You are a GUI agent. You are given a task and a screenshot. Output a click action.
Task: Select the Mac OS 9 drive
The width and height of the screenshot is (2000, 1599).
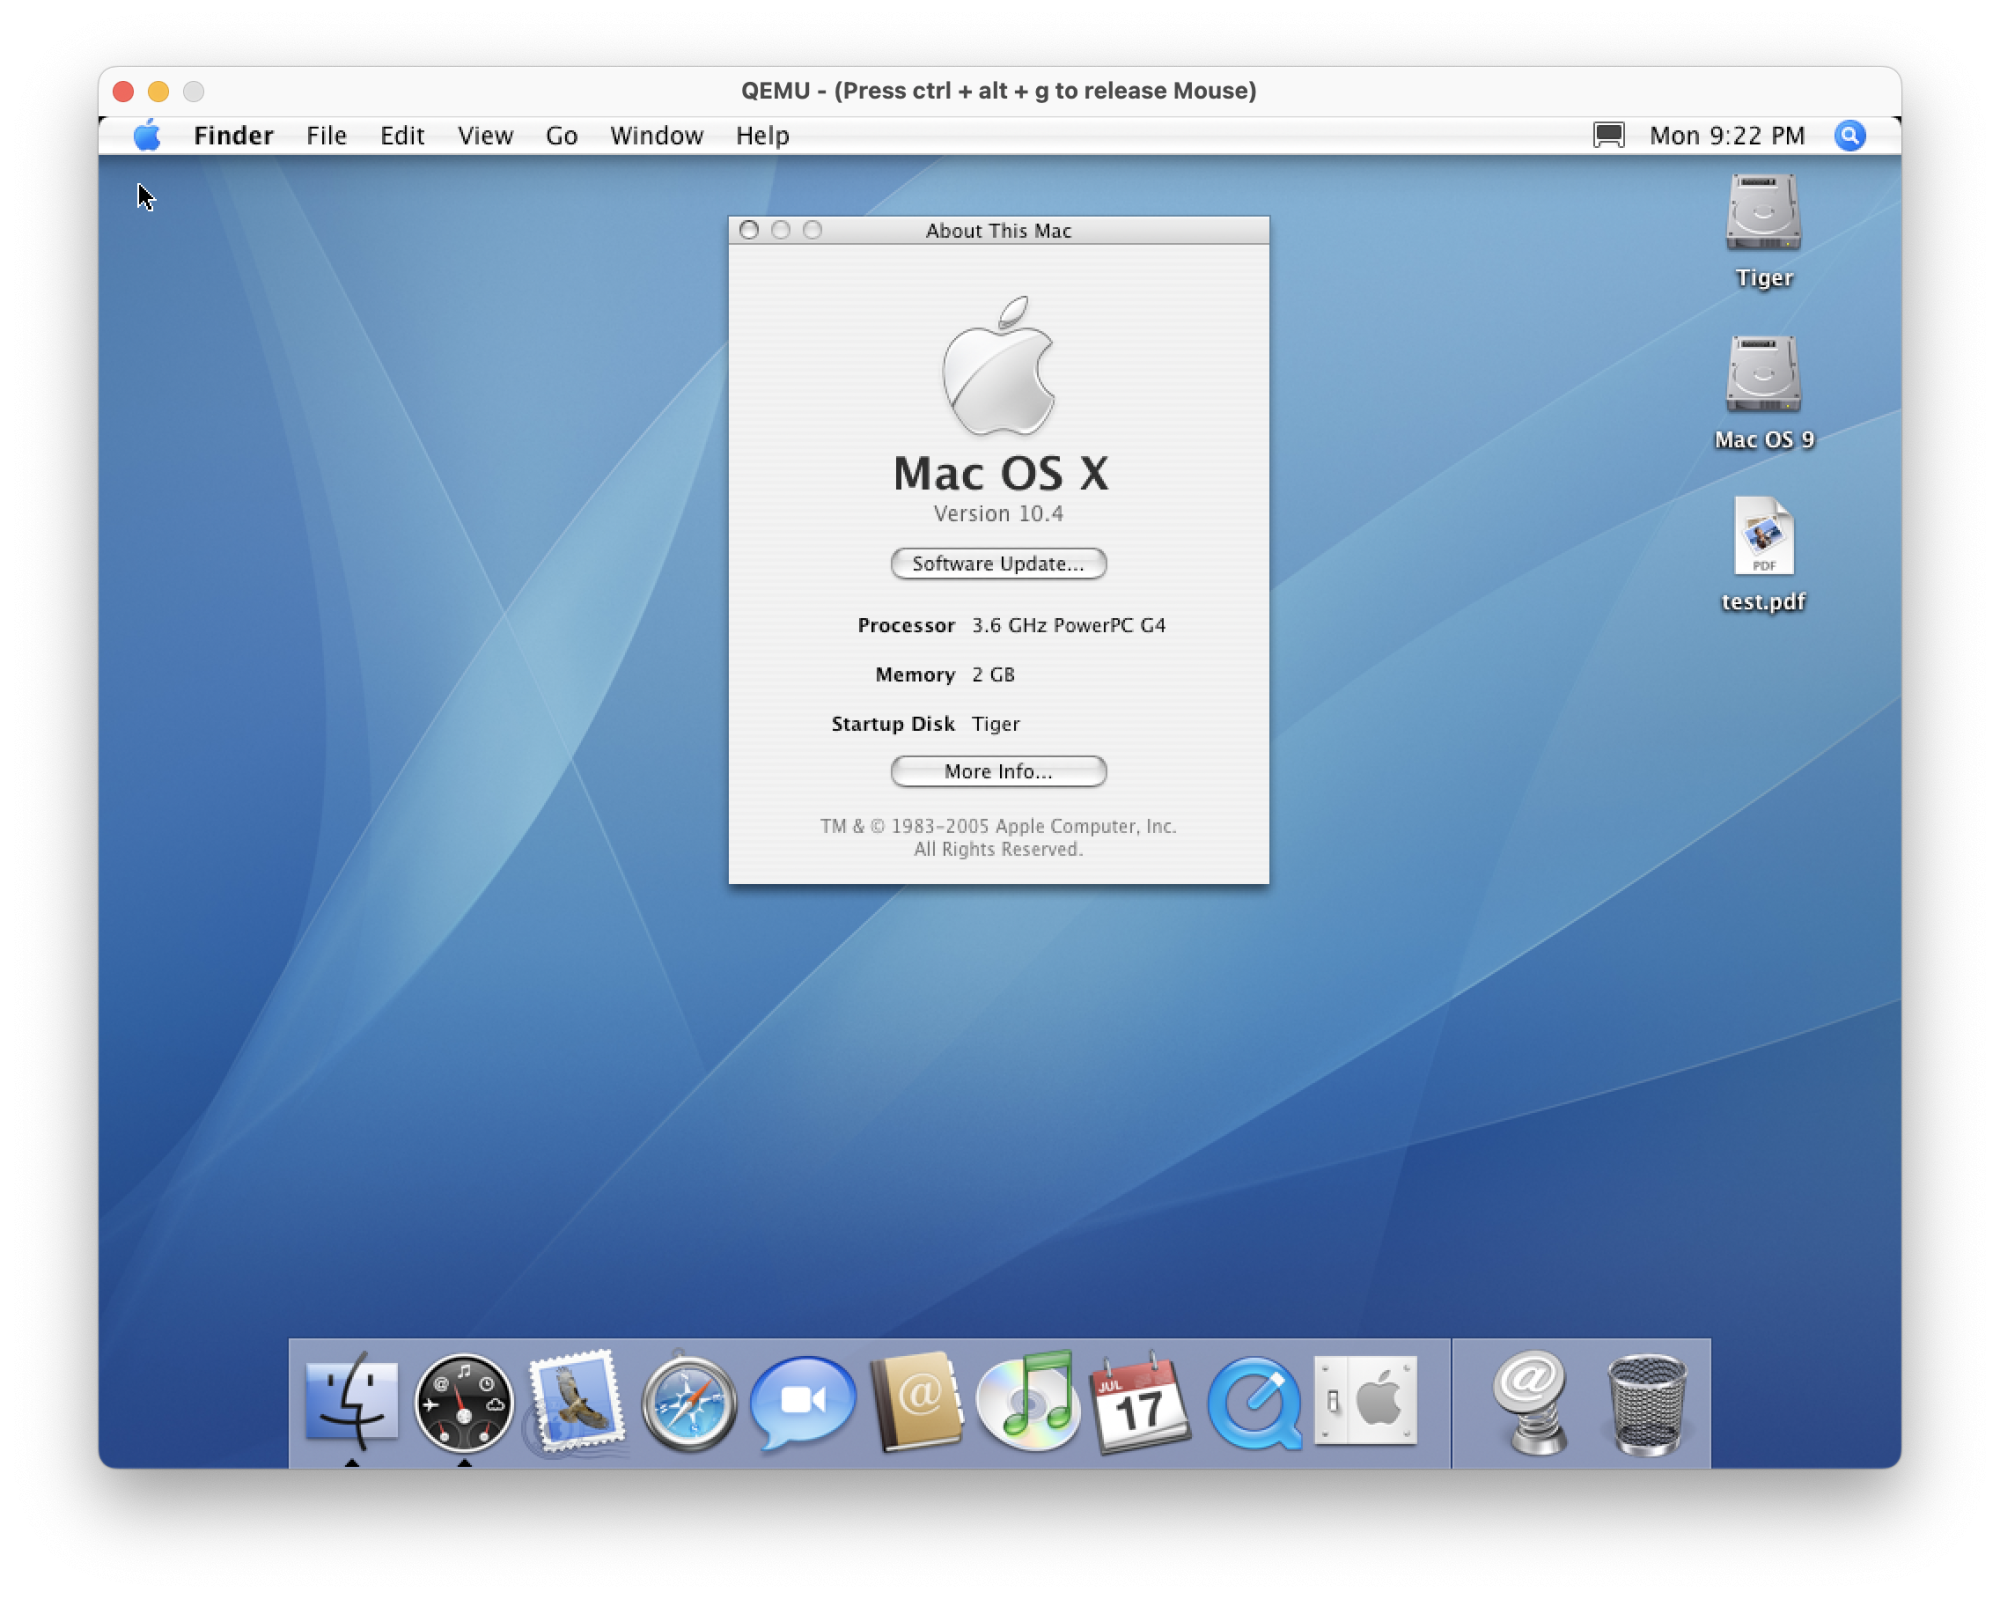click(x=1763, y=375)
